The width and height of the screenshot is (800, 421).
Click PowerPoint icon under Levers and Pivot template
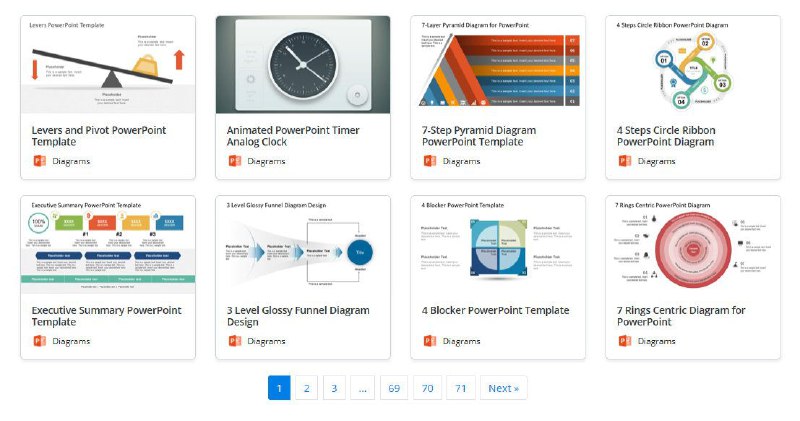(40, 161)
